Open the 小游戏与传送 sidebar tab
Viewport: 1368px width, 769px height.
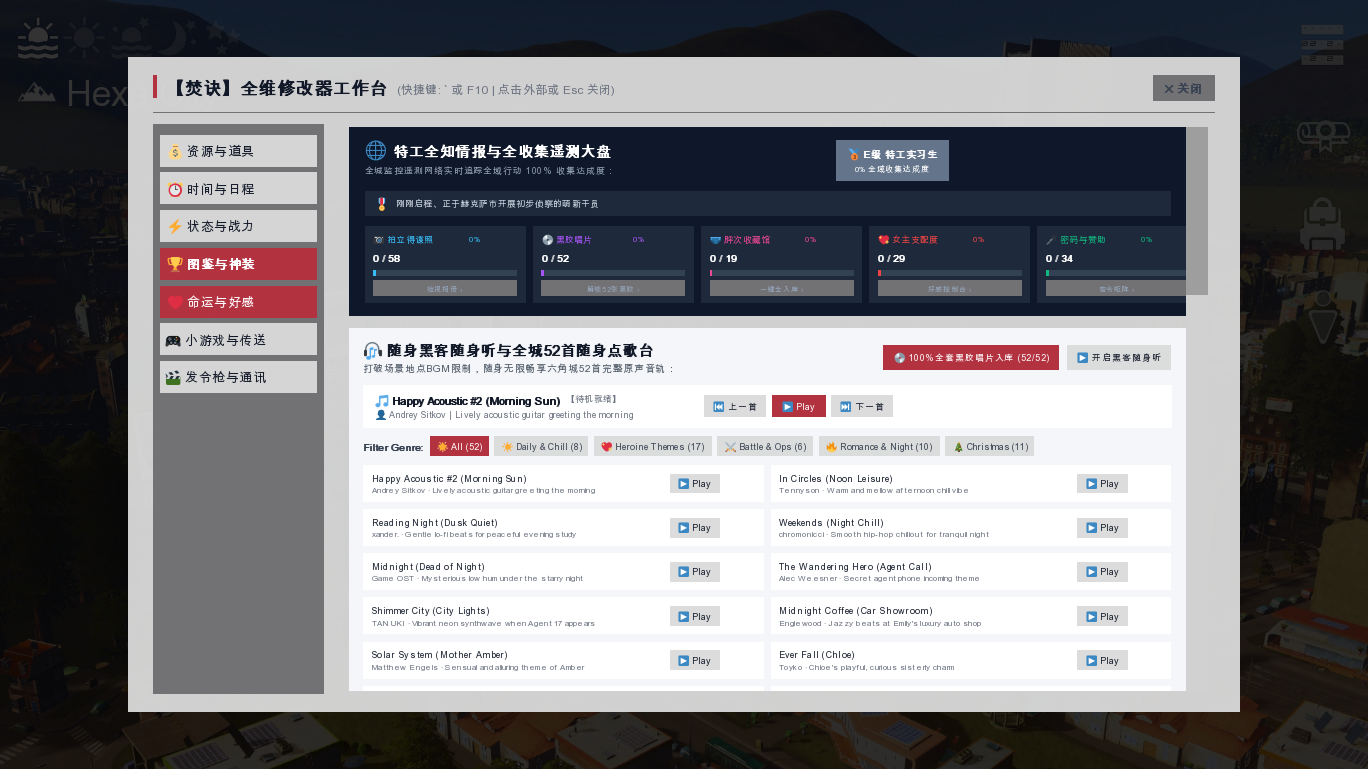tap(238, 340)
